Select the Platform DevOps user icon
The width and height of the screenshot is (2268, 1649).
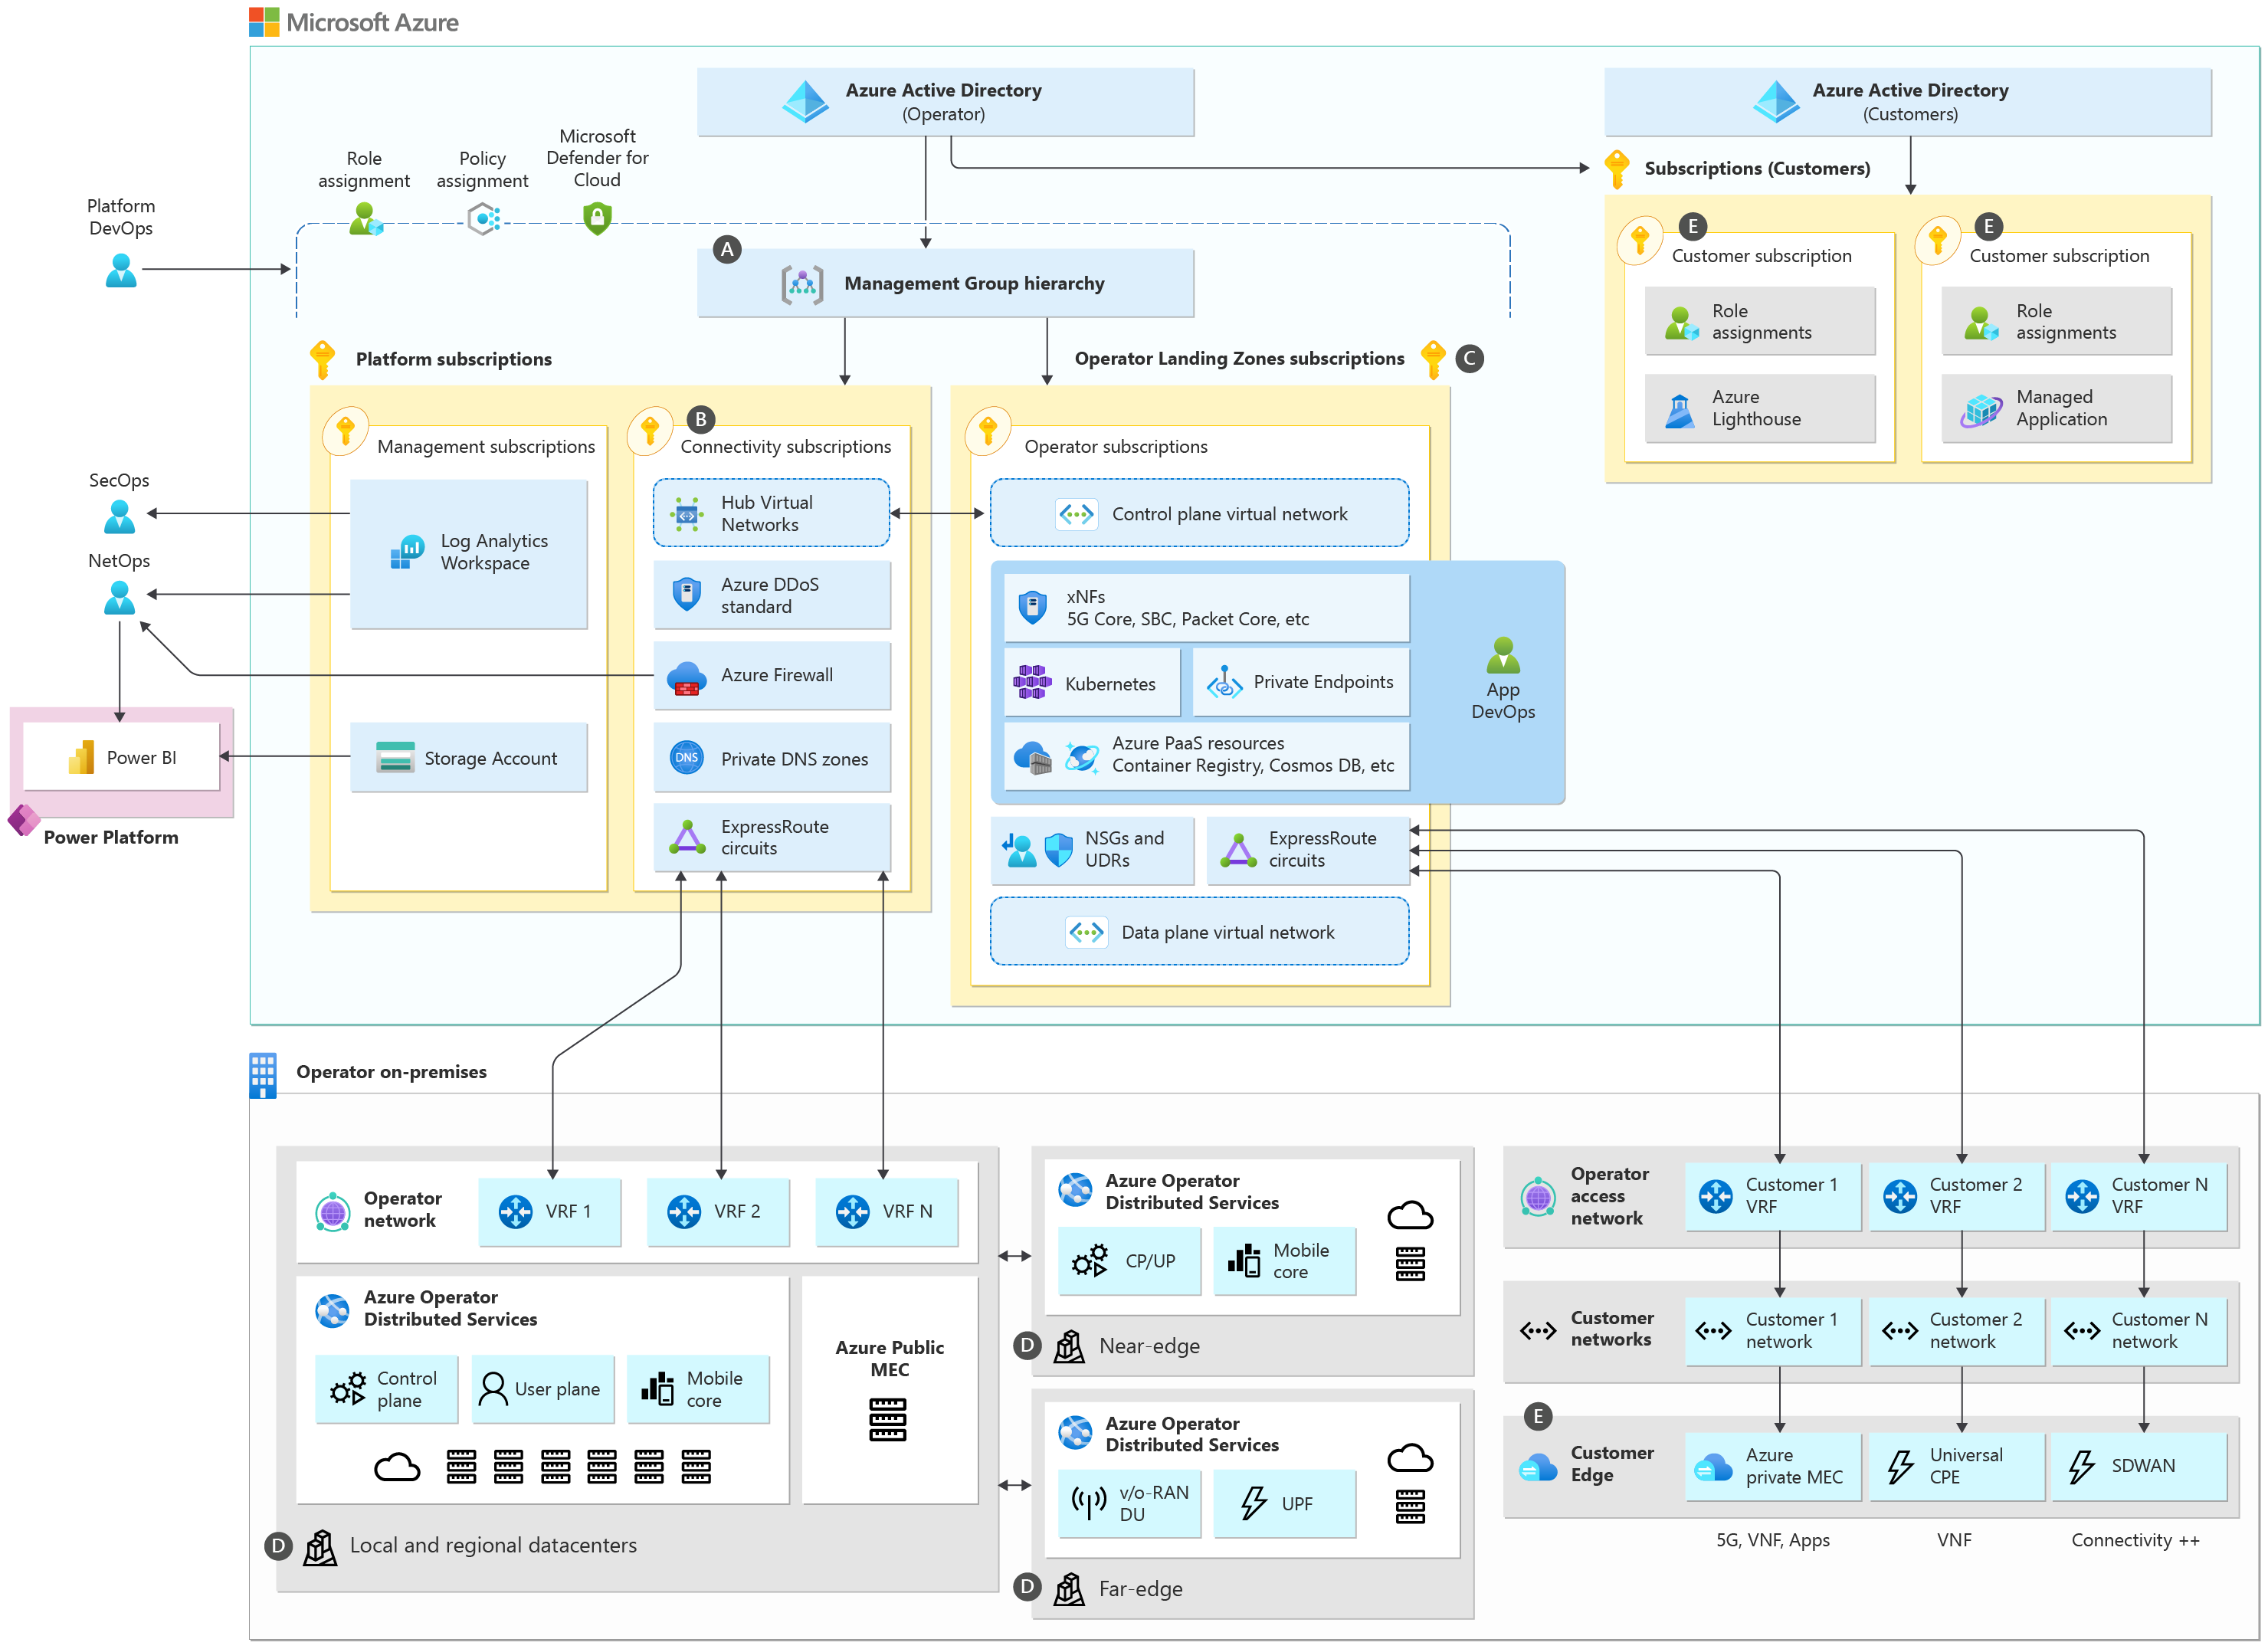click(121, 270)
